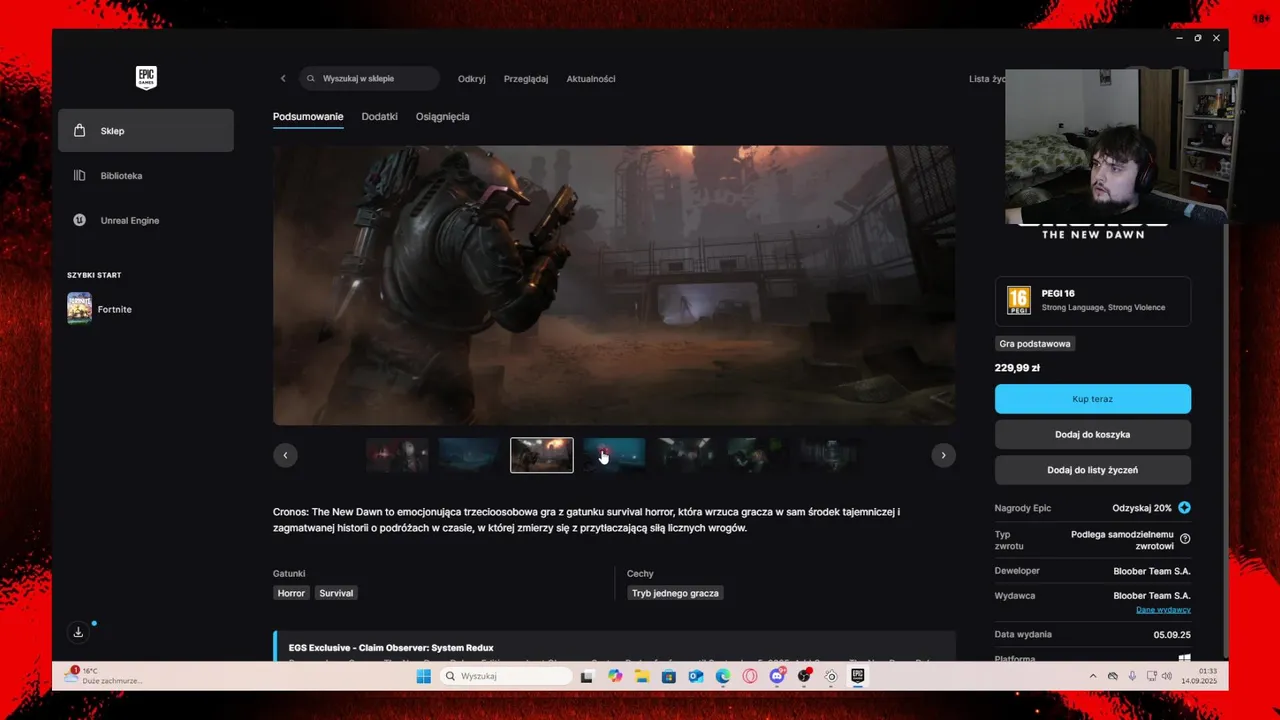Select the teal thumbnail under the cursor
This screenshot has height=720, width=1280.
click(614, 455)
